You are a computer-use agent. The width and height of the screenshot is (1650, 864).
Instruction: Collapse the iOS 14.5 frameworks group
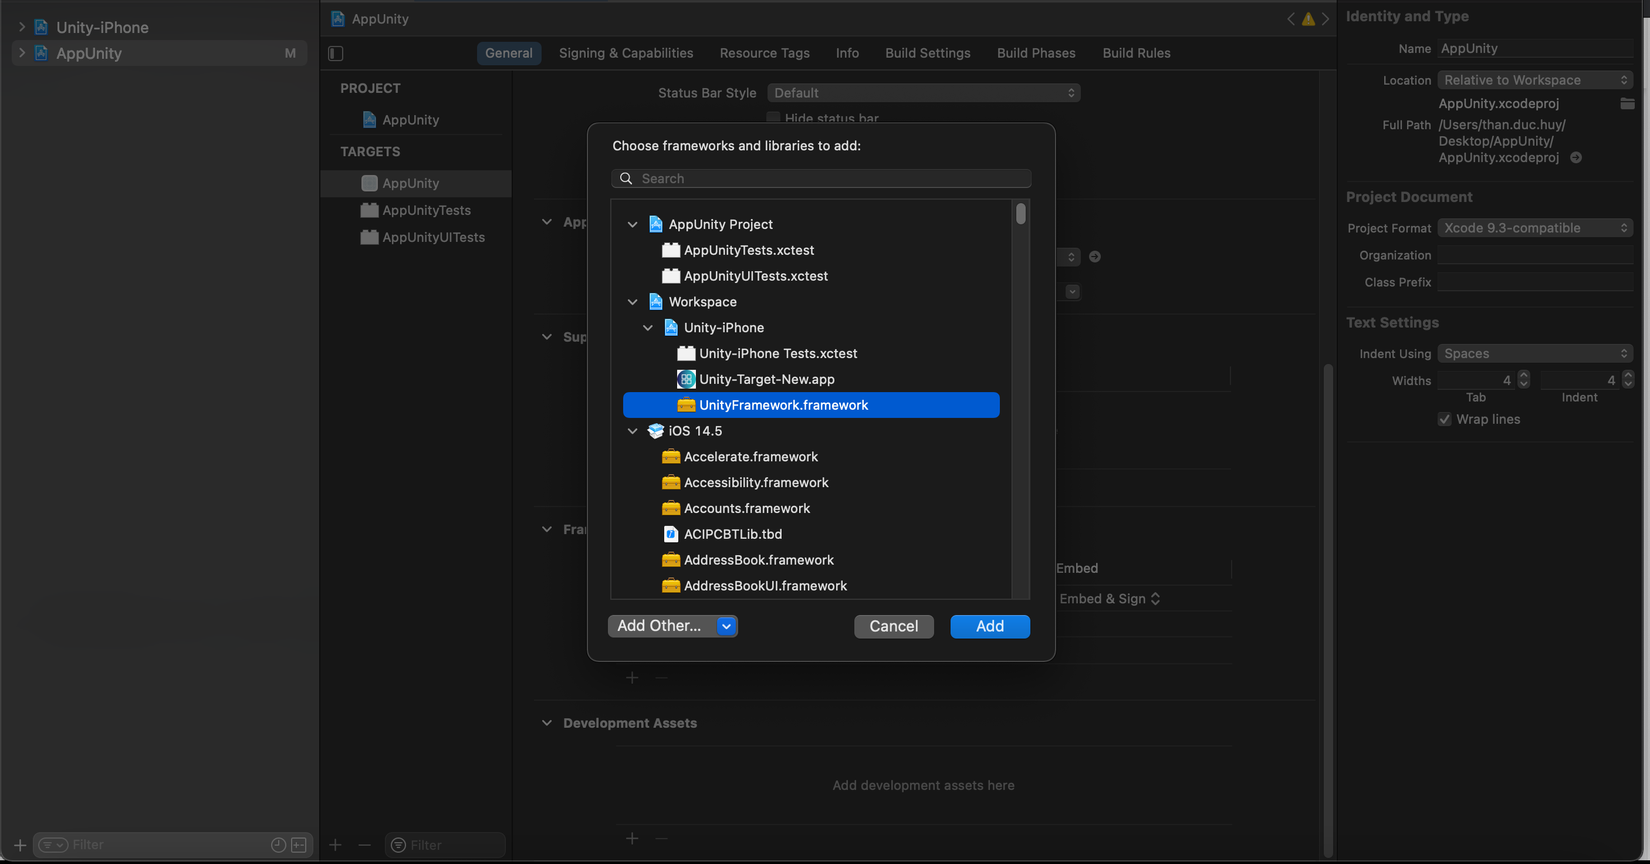click(633, 431)
